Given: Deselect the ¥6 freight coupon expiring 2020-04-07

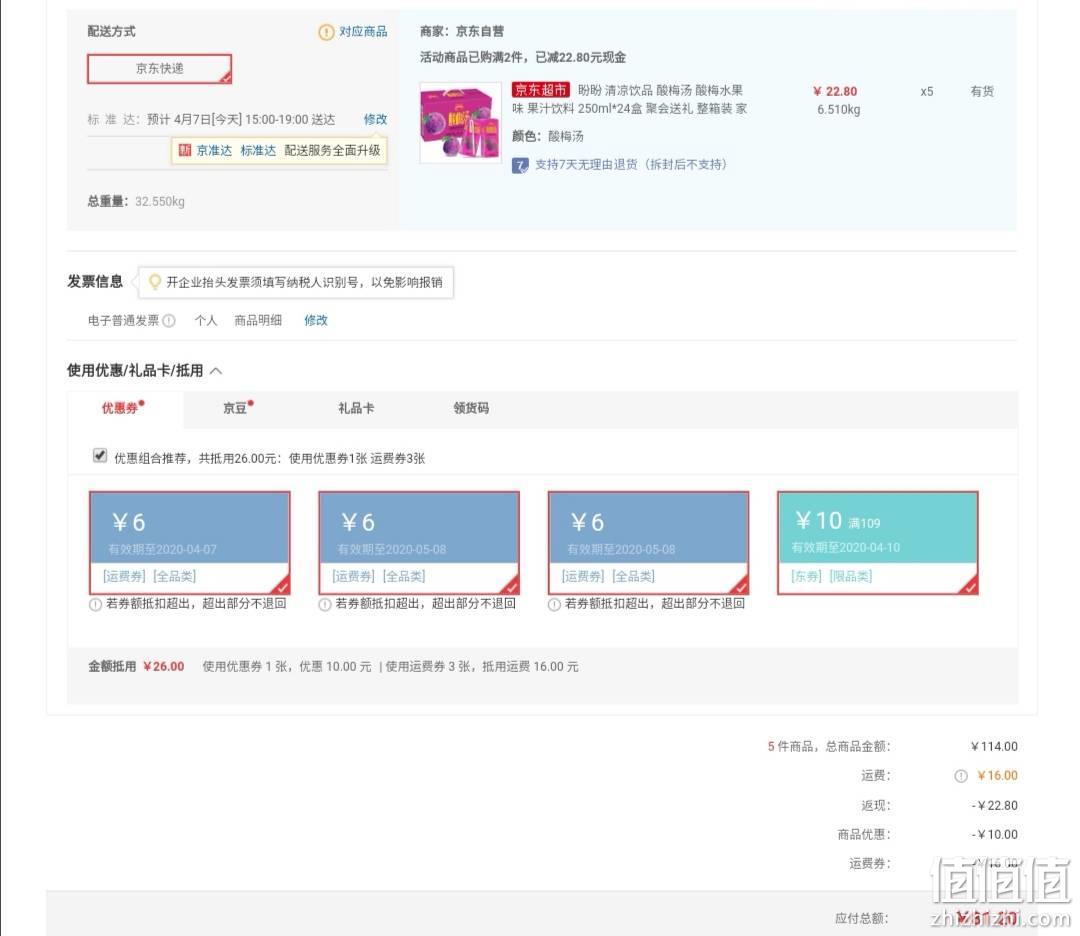Looking at the screenshot, I should tap(189, 543).
